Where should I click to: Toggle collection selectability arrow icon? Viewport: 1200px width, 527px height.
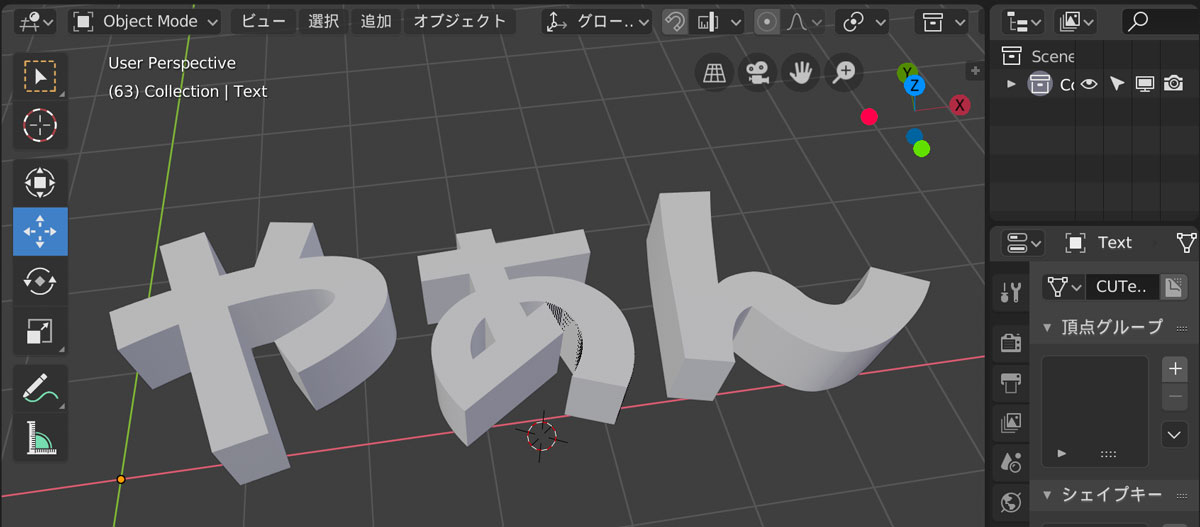tap(1117, 84)
